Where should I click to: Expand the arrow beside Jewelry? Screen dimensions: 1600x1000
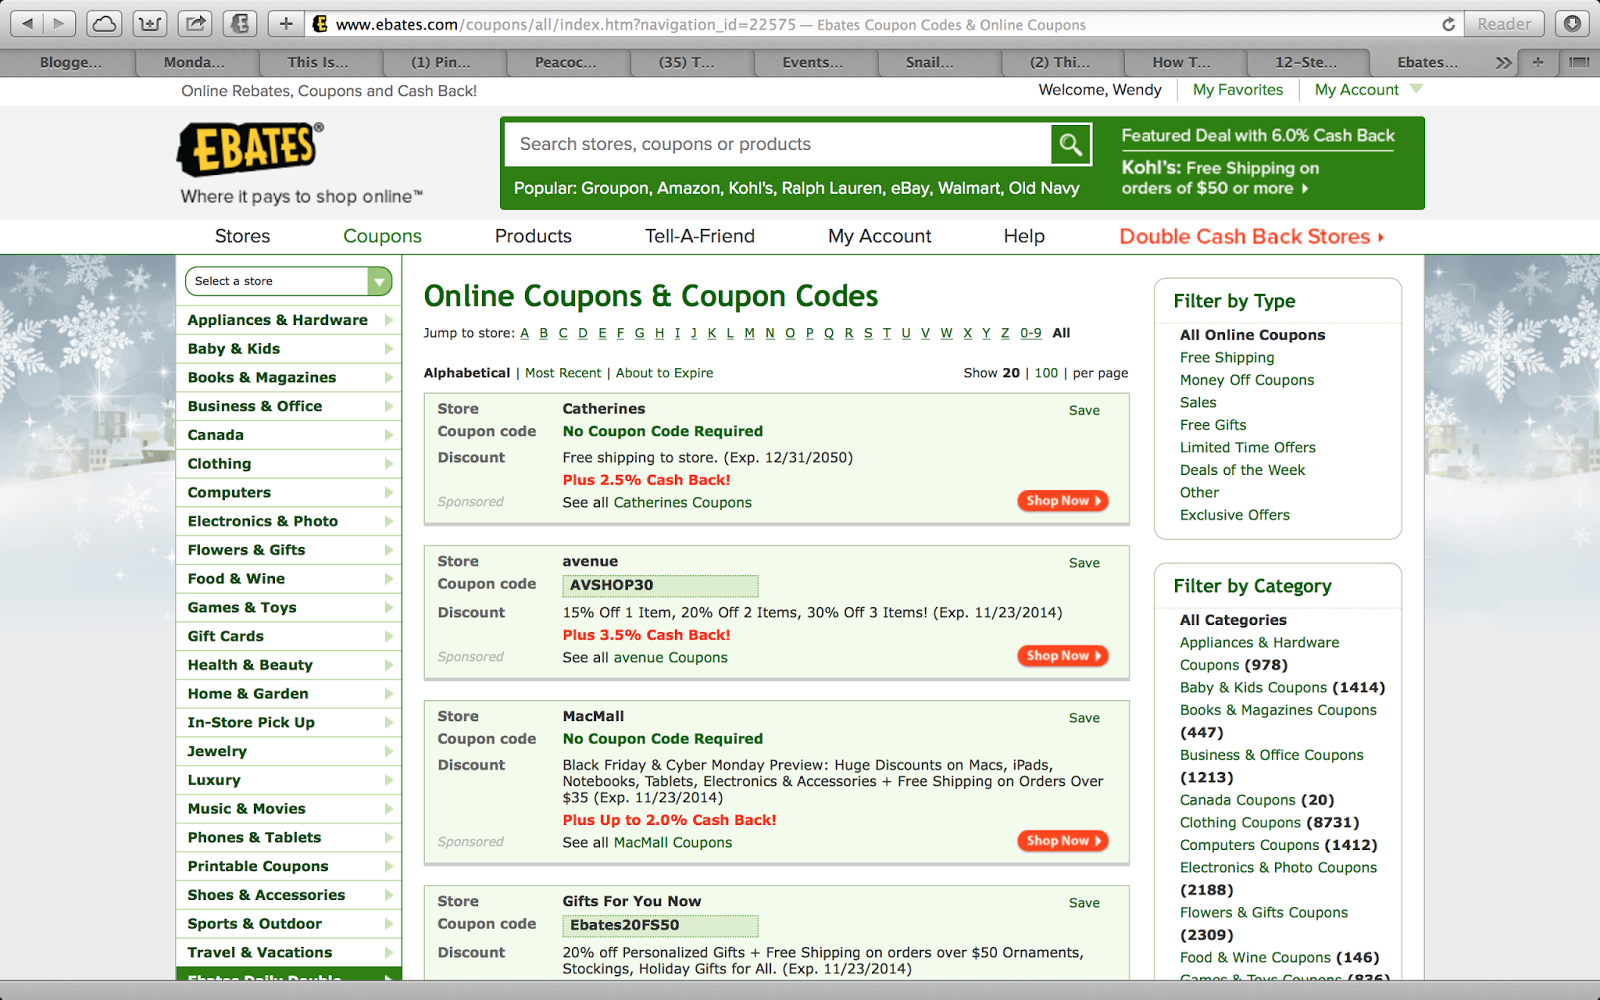[x=388, y=751]
